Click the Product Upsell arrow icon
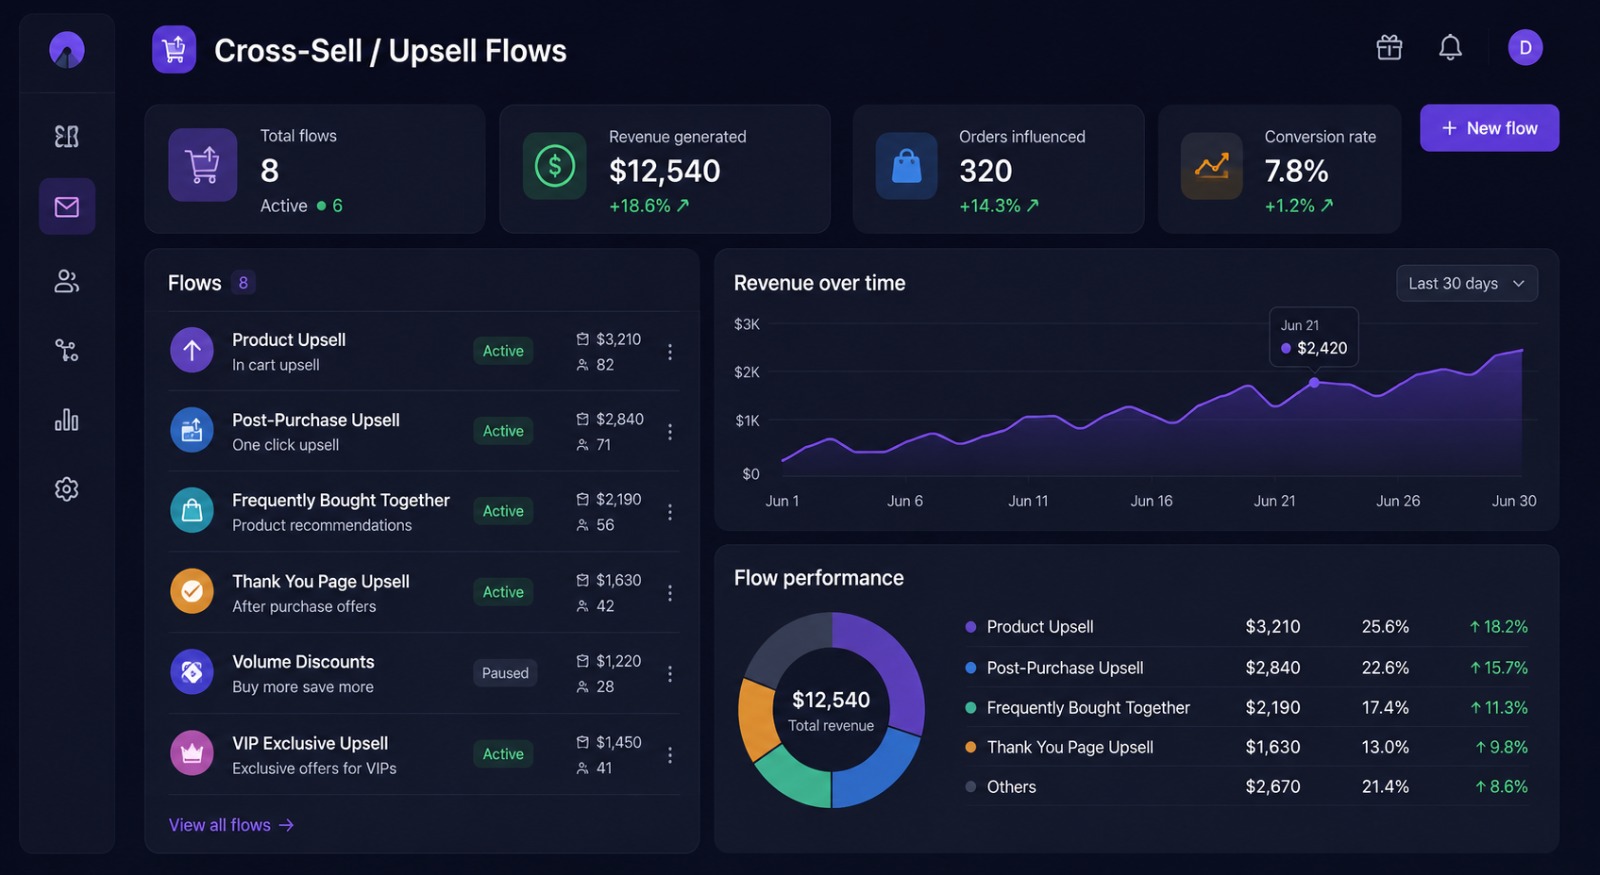 click(x=192, y=350)
